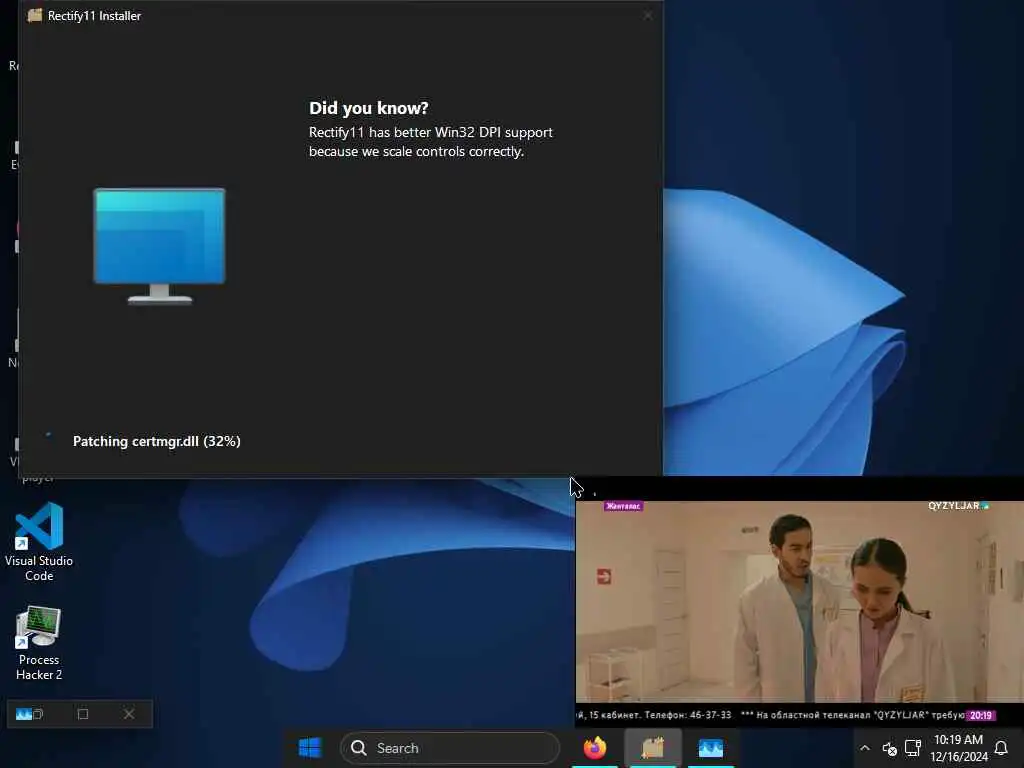Click the 20:19 time badge in video
Image resolution: width=1024 pixels, height=768 pixels.
(980, 715)
